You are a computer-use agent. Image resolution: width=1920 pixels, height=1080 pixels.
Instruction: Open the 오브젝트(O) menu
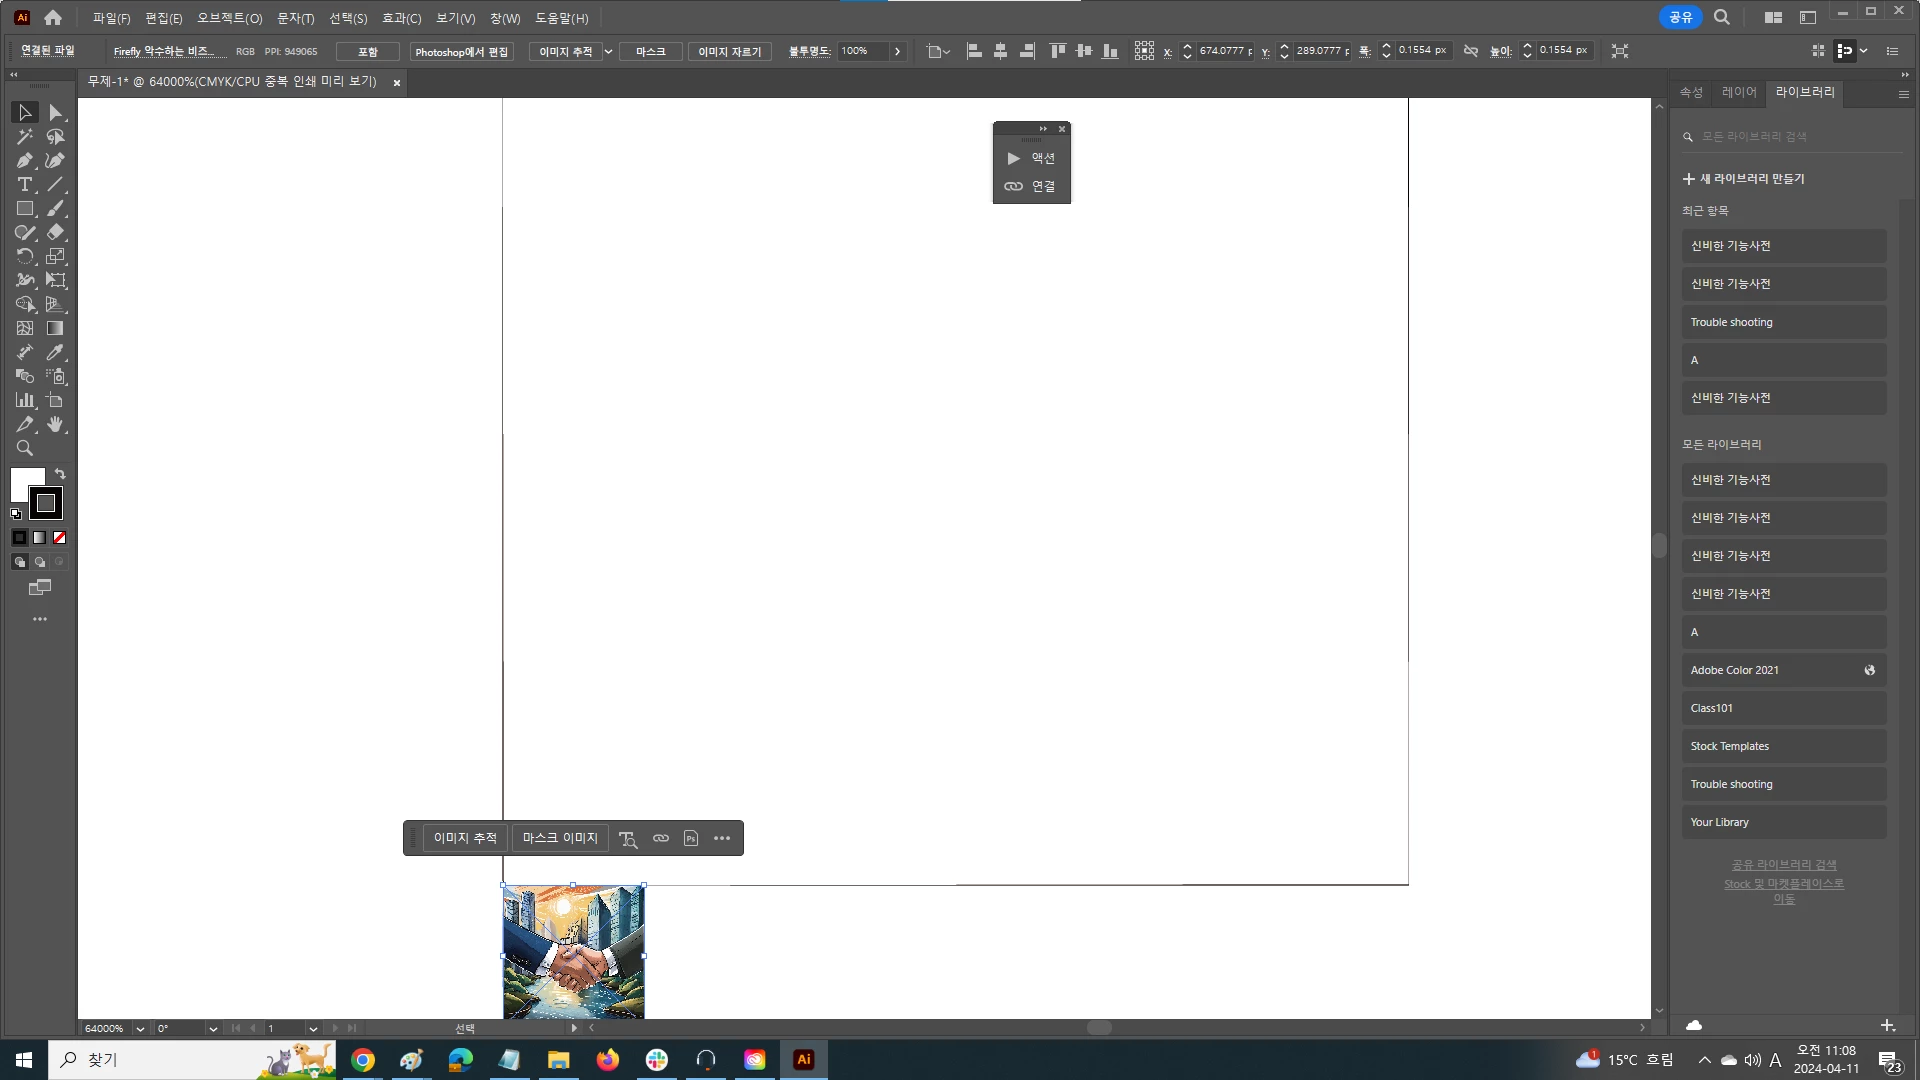229,18
